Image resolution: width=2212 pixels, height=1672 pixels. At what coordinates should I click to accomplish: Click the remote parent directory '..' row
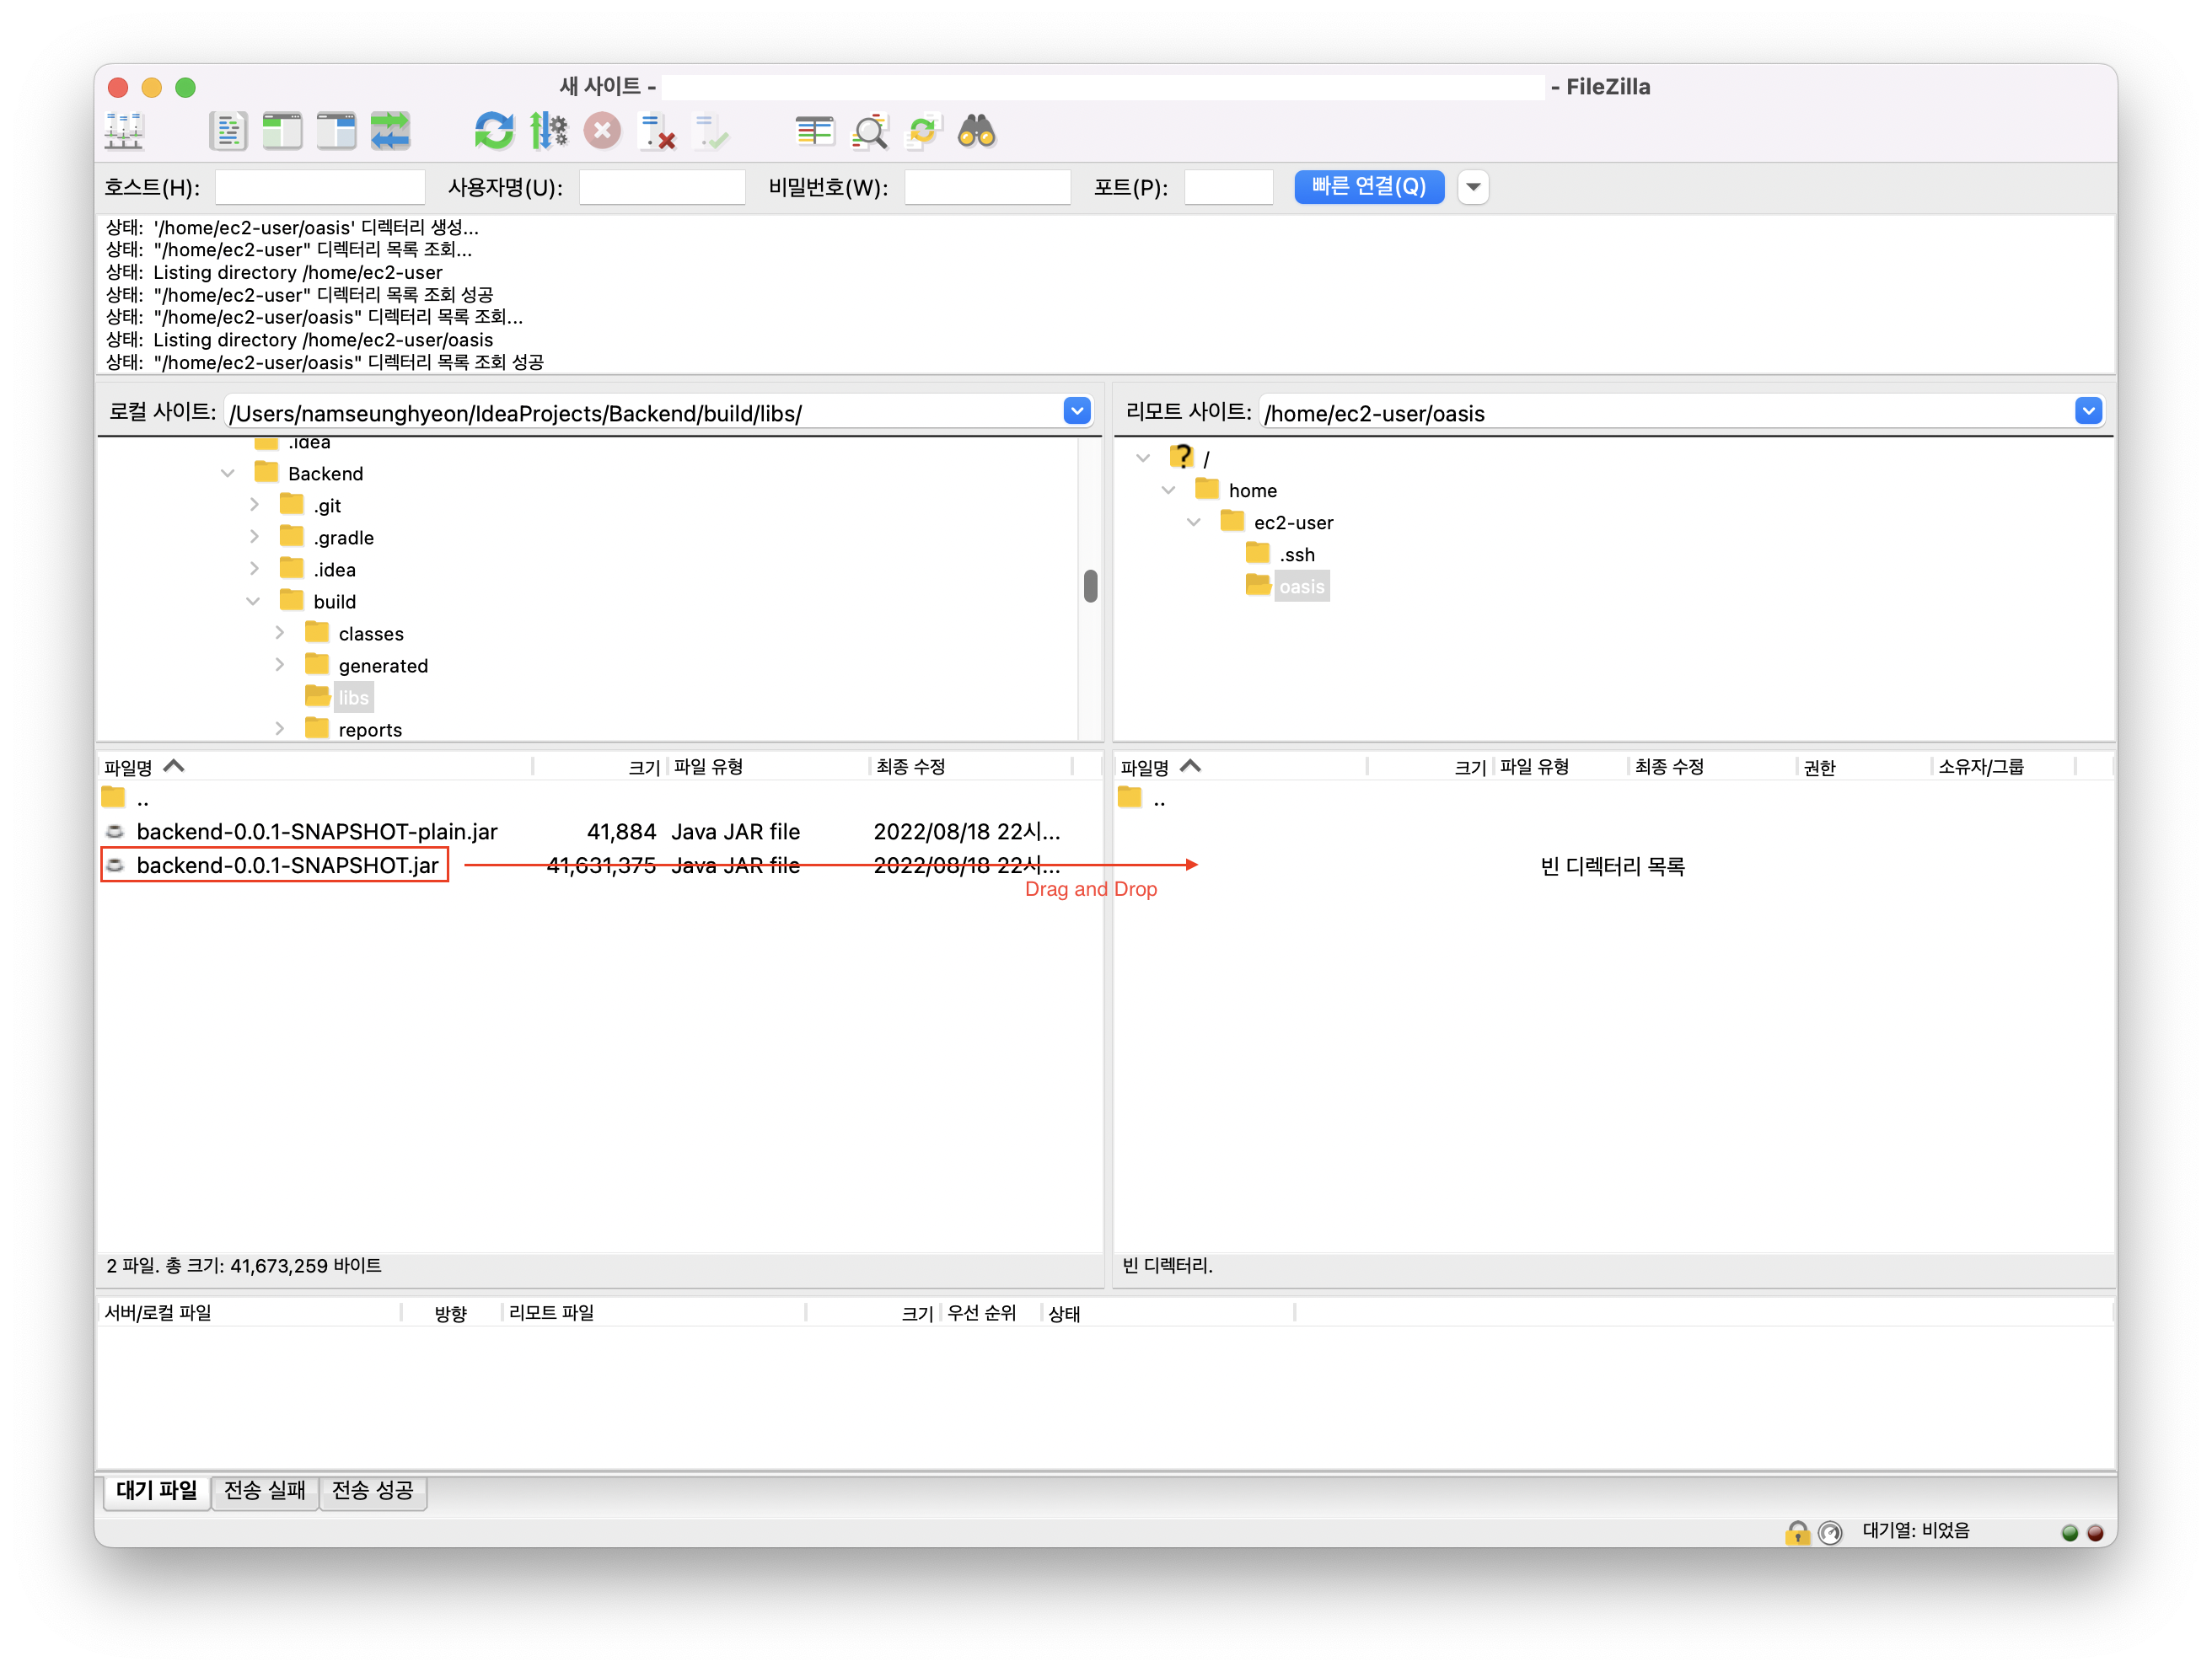click(1613, 799)
